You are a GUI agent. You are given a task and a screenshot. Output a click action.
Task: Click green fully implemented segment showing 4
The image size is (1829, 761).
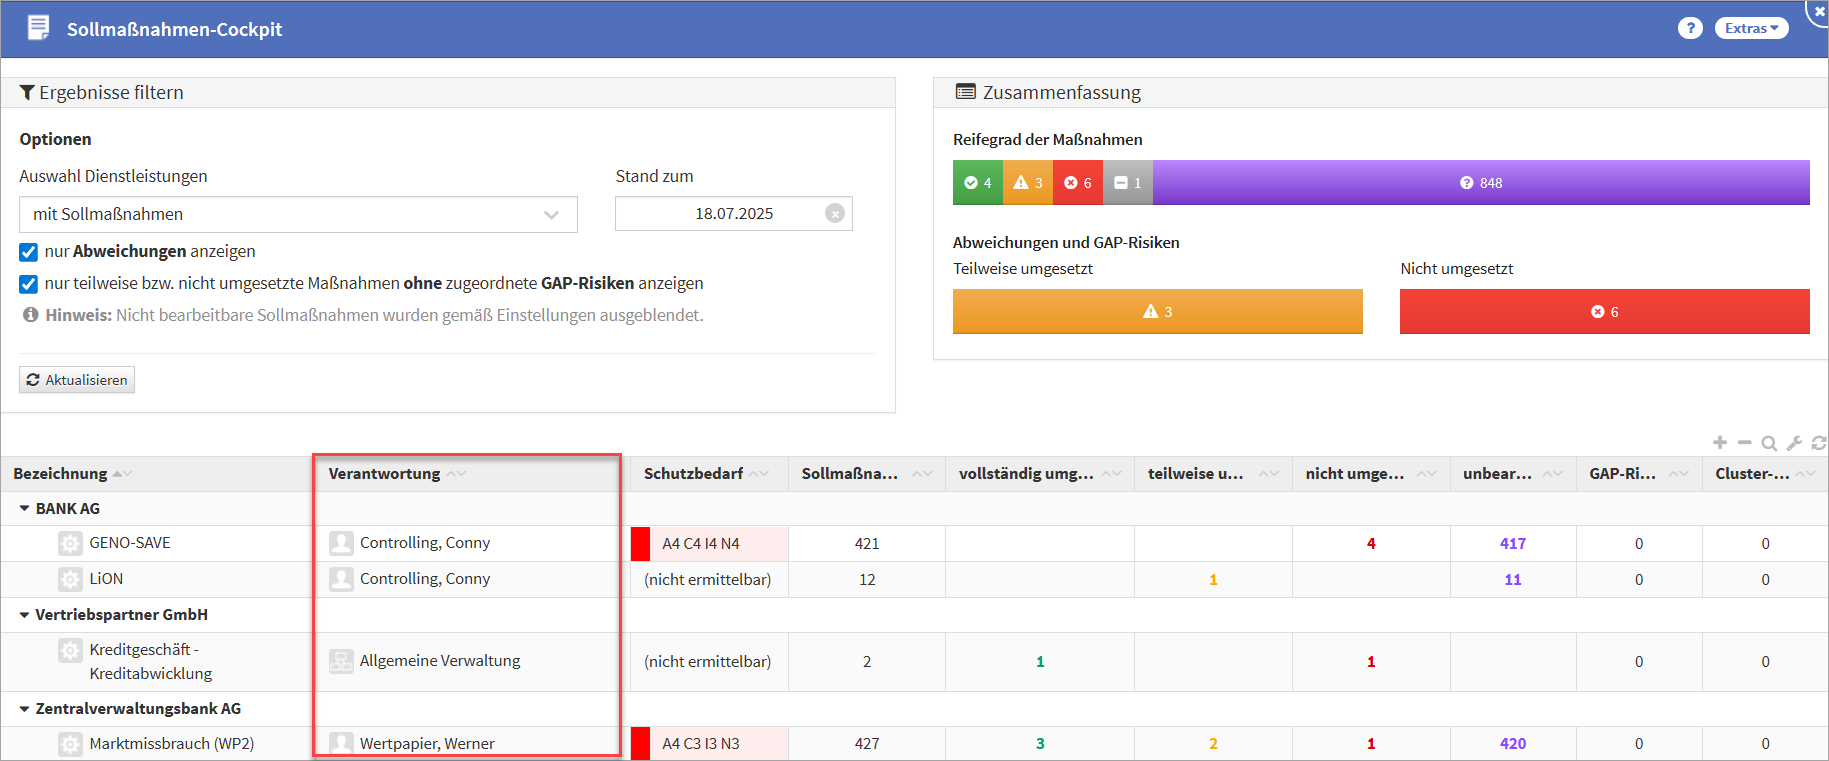(x=978, y=183)
